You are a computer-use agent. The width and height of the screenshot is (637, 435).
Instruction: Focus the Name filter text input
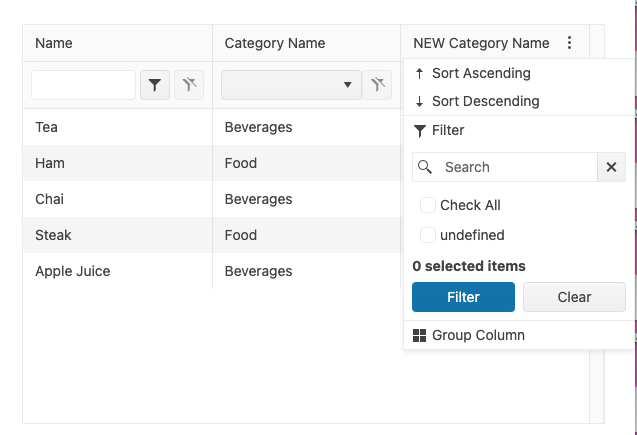(x=83, y=86)
